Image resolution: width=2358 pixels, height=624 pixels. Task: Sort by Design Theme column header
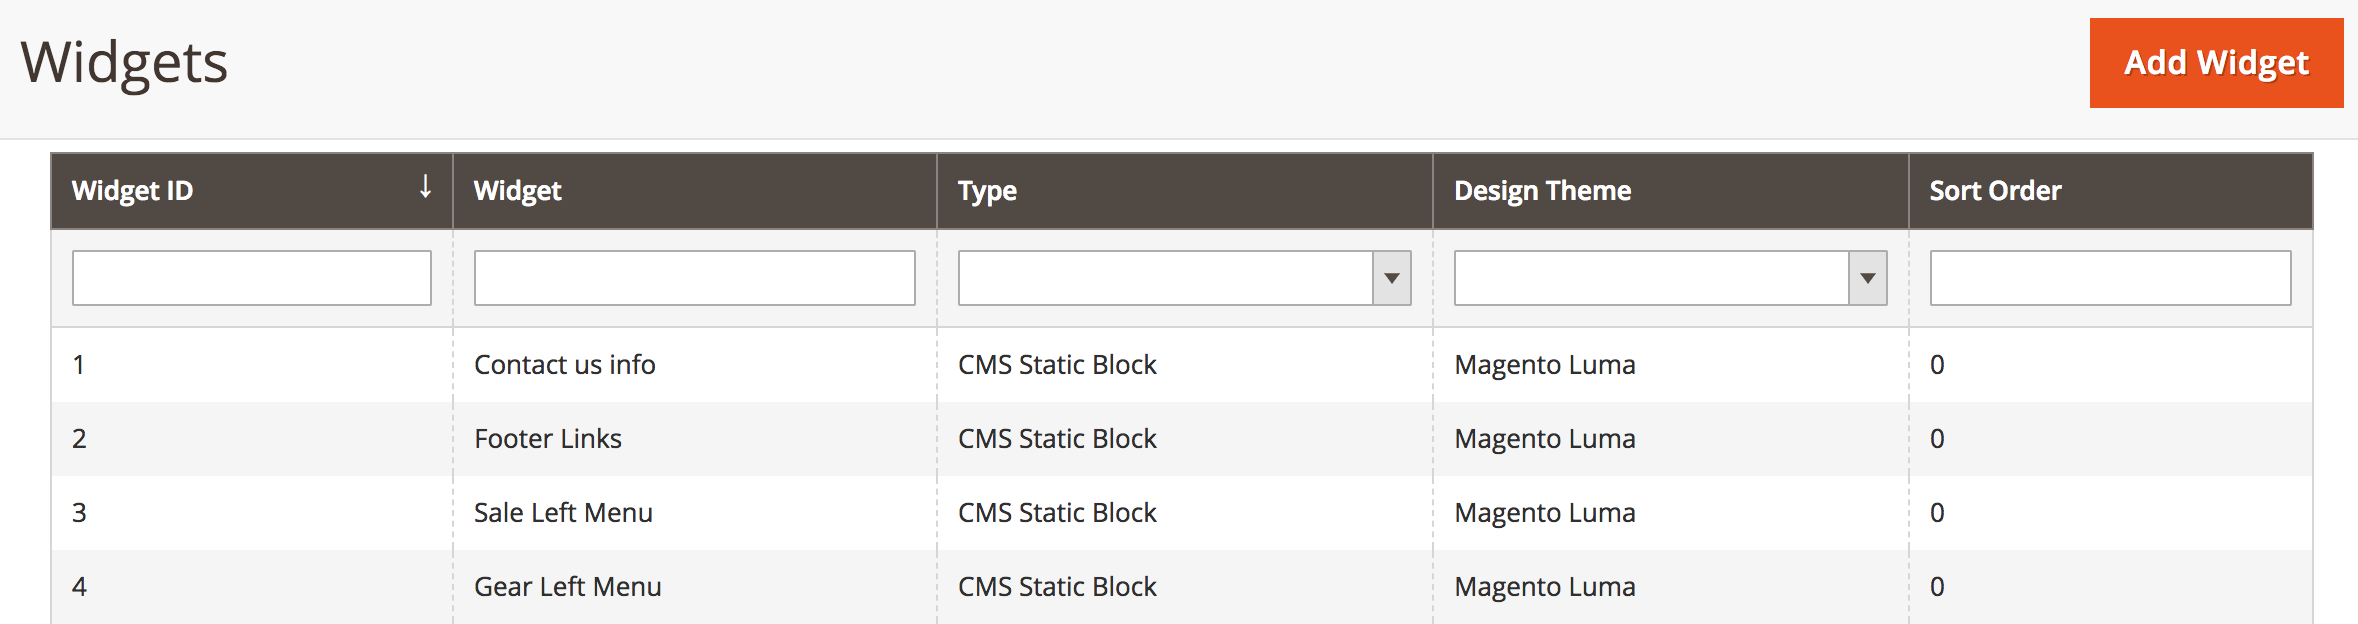1542,191
